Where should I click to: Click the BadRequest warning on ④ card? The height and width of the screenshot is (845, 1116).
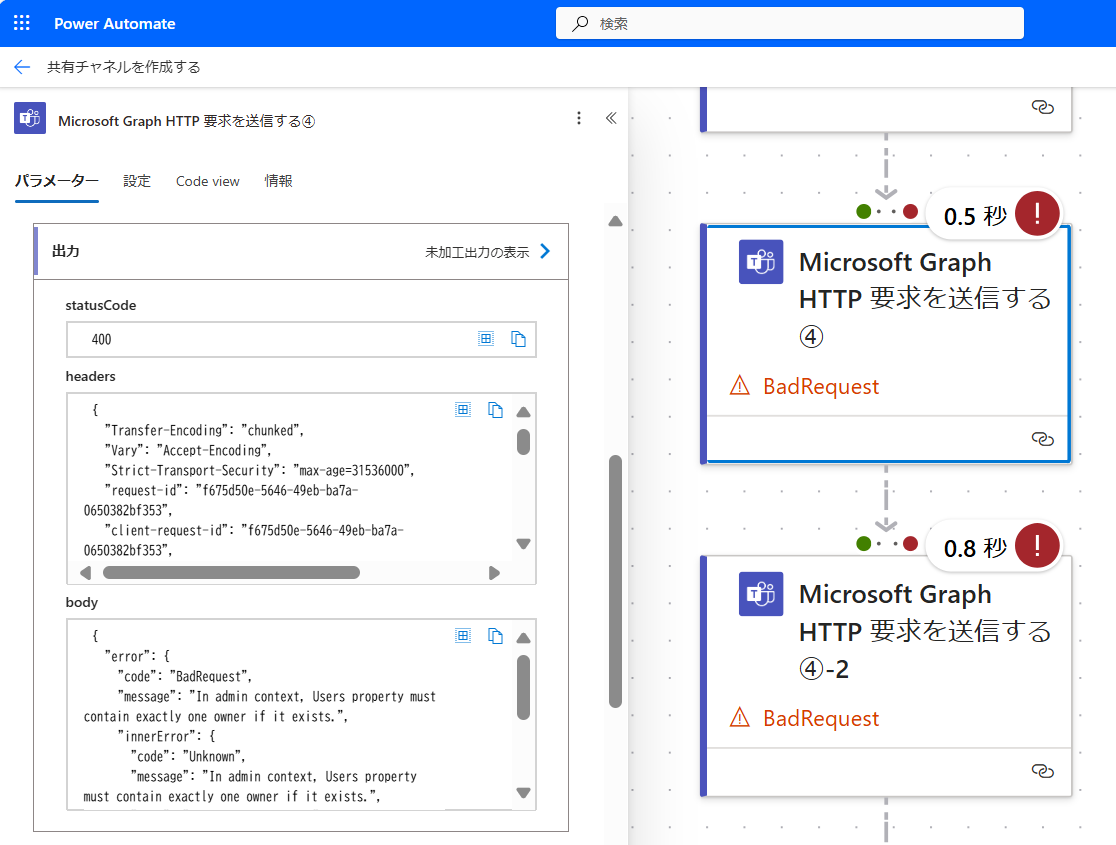point(821,387)
